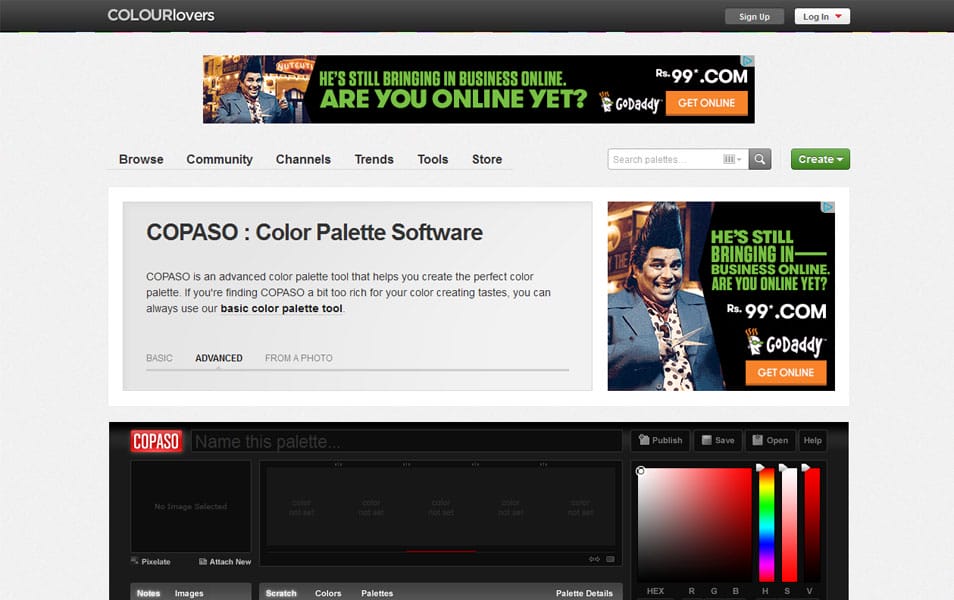Select the fifth color not set slot
This screenshot has width=954, height=600.
[x=580, y=508]
